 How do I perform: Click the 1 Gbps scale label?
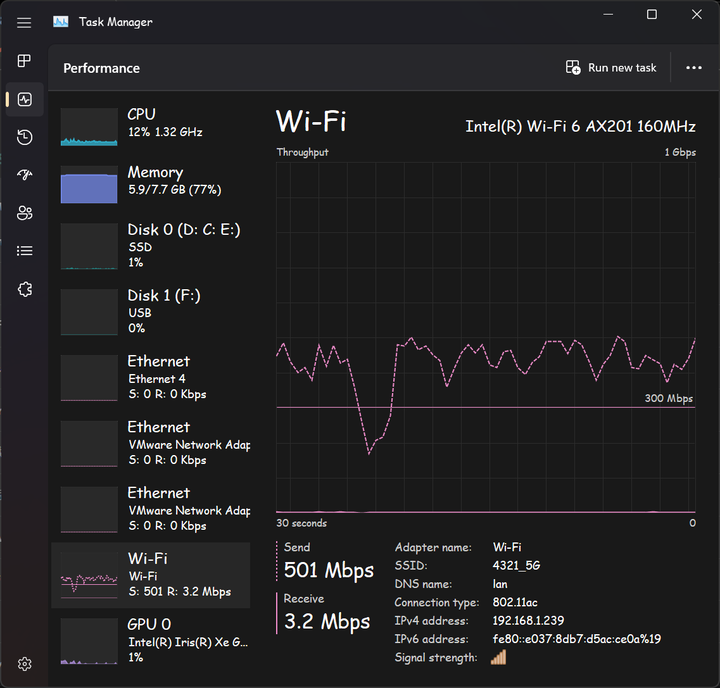point(680,152)
